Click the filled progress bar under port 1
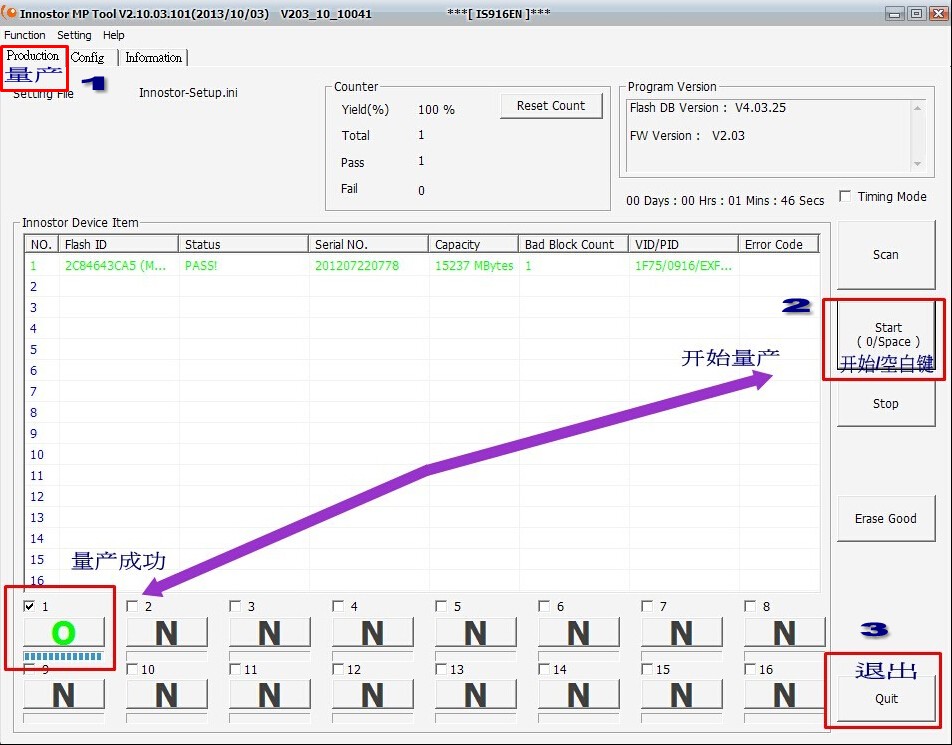The image size is (952, 745). tap(63, 656)
